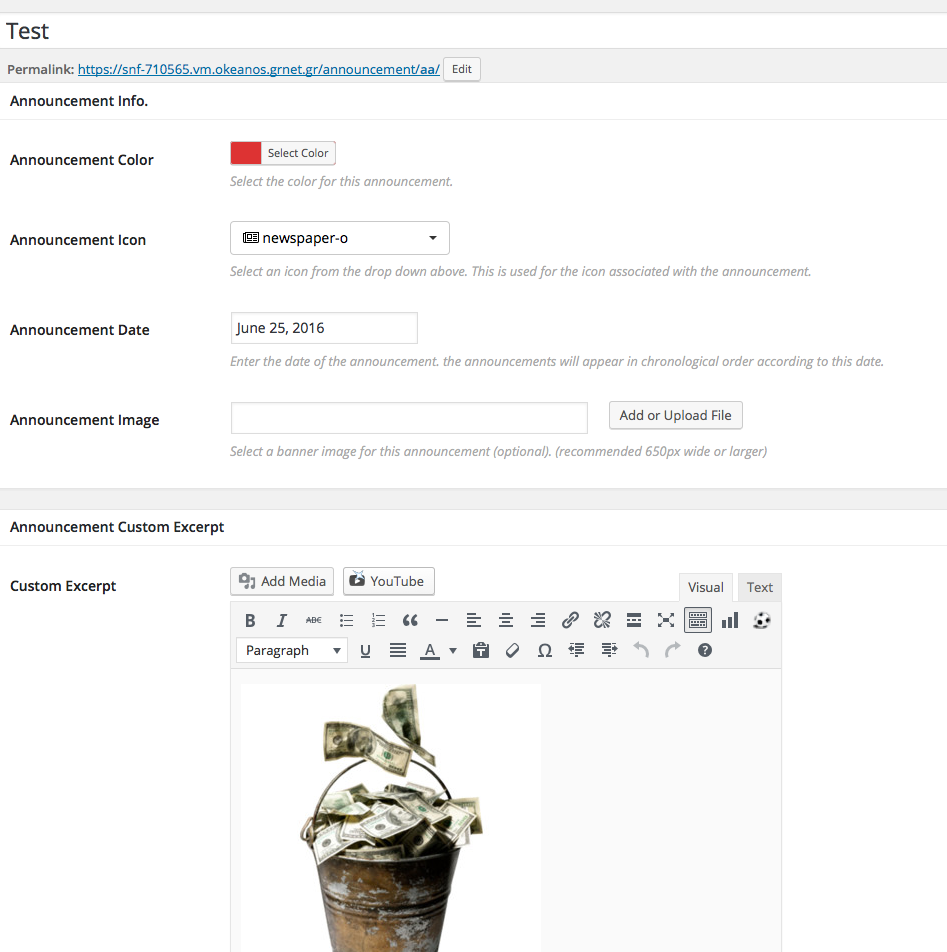The height and width of the screenshot is (952, 947).
Task: Toggle bold formatting in the editor
Action: (x=249, y=620)
